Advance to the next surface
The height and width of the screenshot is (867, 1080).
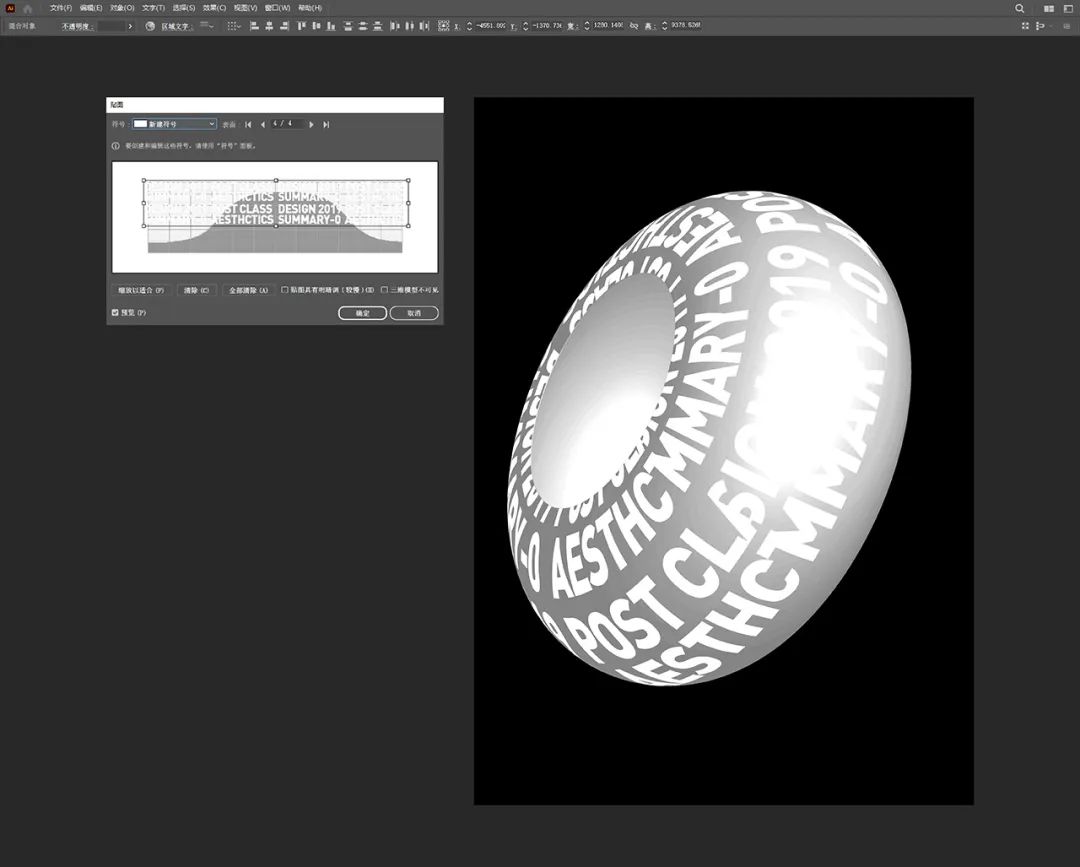click(312, 124)
